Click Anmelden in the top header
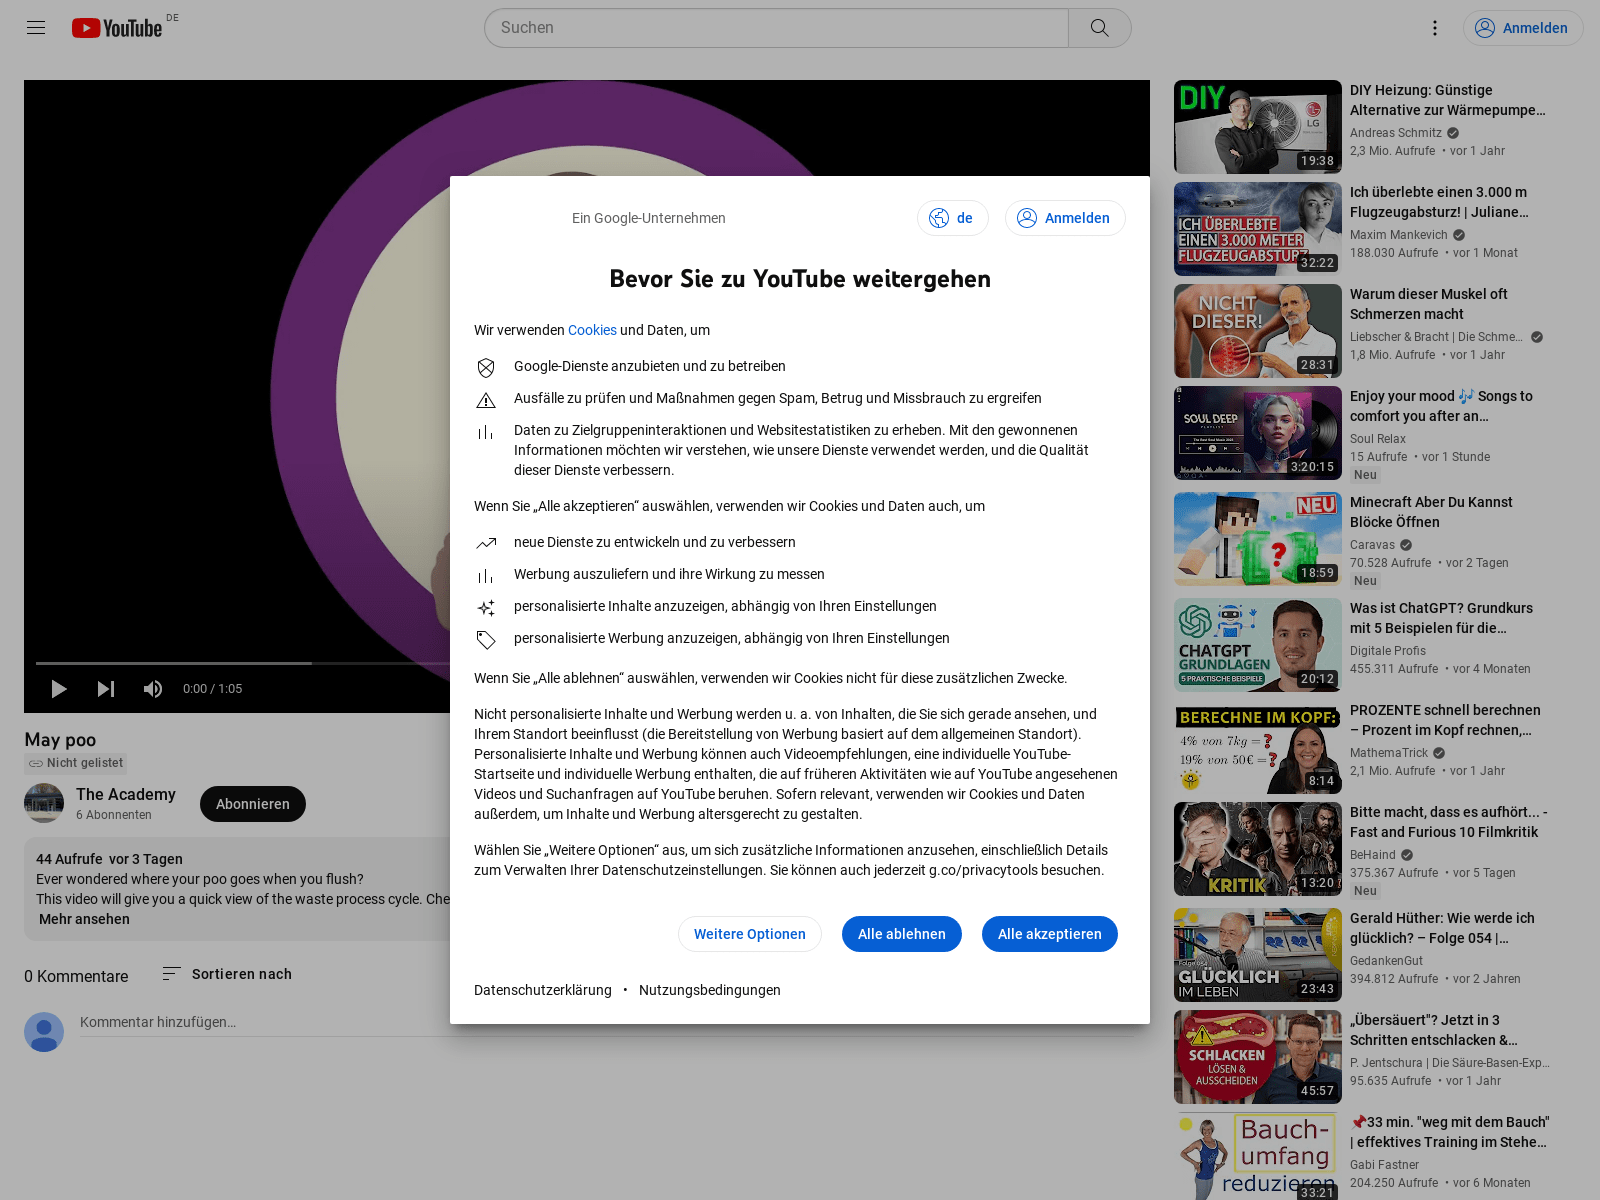The width and height of the screenshot is (1600, 1200). [x=1523, y=28]
